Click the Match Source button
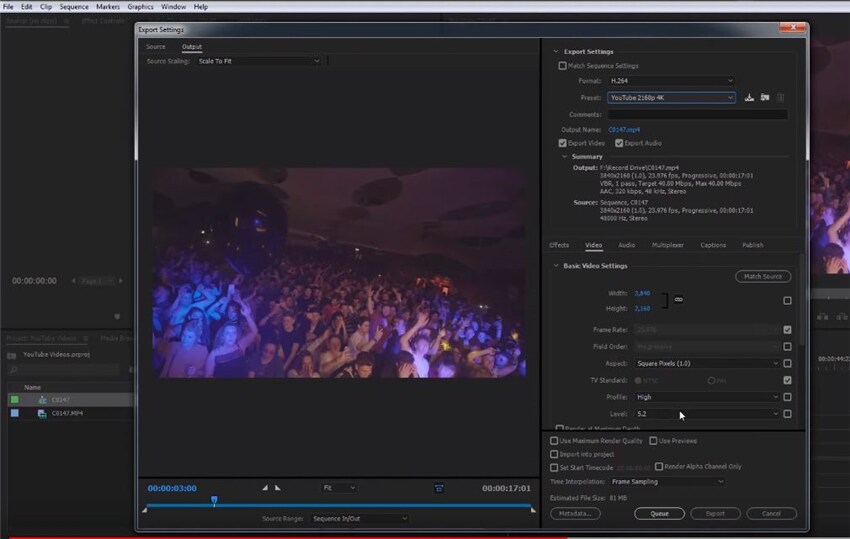The width and height of the screenshot is (850, 539). pyautogui.click(x=763, y=277)
